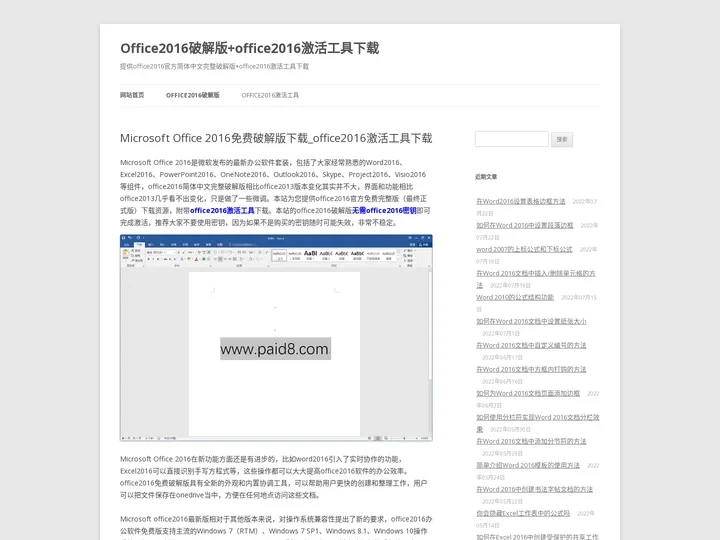Open article Word 2010的公式结构功能
Viewport: 720px width, 540px height.
[515, 297]
